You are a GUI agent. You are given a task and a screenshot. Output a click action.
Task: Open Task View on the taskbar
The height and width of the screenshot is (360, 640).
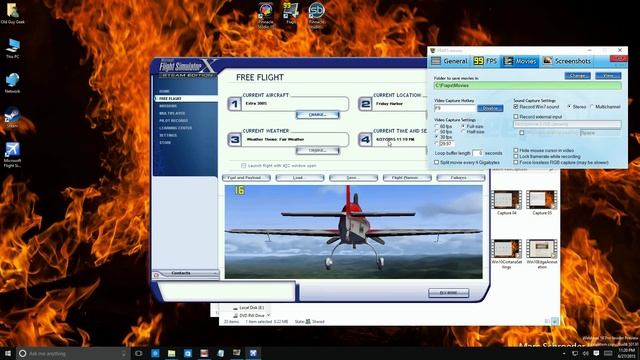pos(139,353)
